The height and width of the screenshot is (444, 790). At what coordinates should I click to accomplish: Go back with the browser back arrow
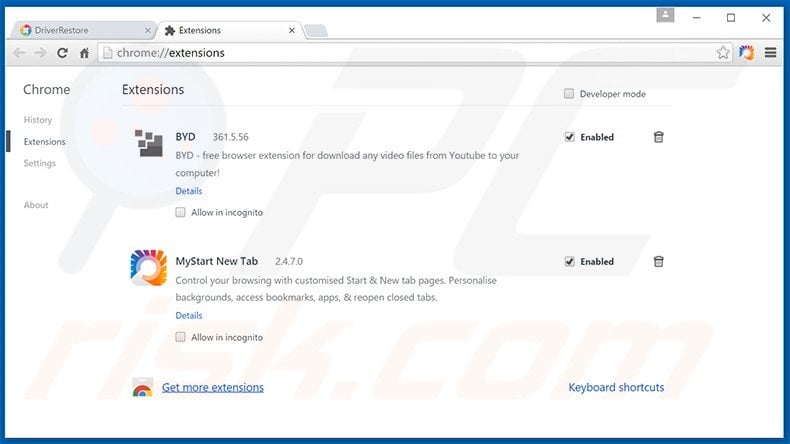(x=19, y=53)
